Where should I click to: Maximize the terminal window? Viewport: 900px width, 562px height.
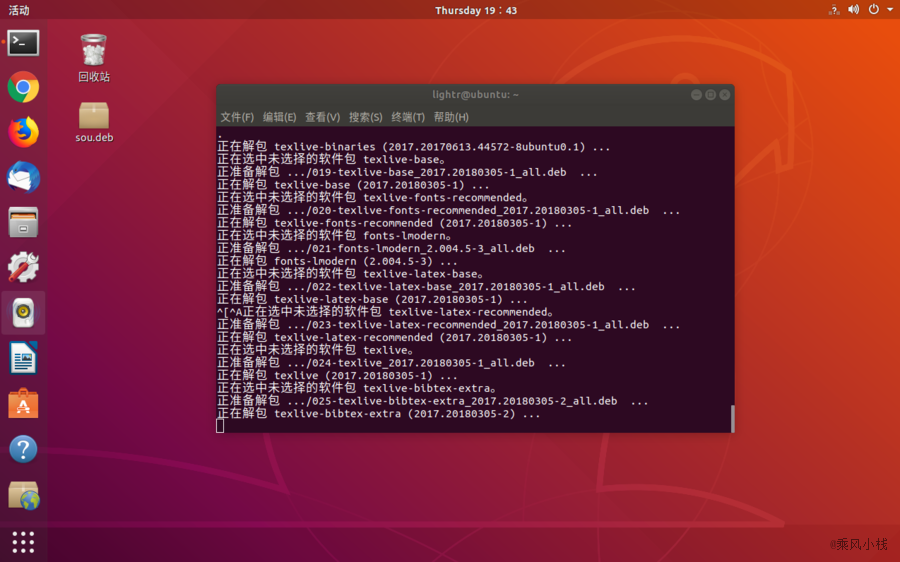pyautogui.click(x=711, y=95)
